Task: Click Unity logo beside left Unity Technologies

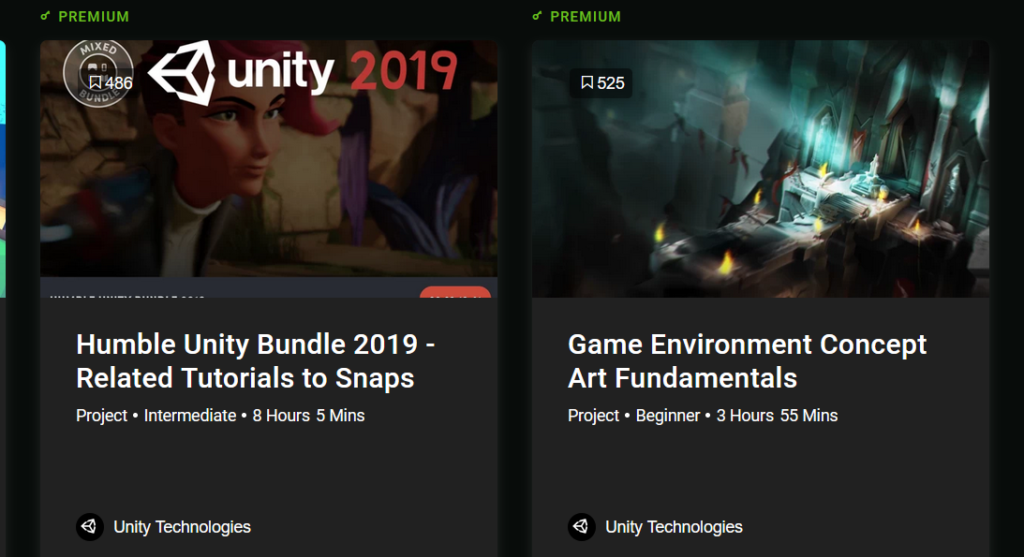Action: 90,526
